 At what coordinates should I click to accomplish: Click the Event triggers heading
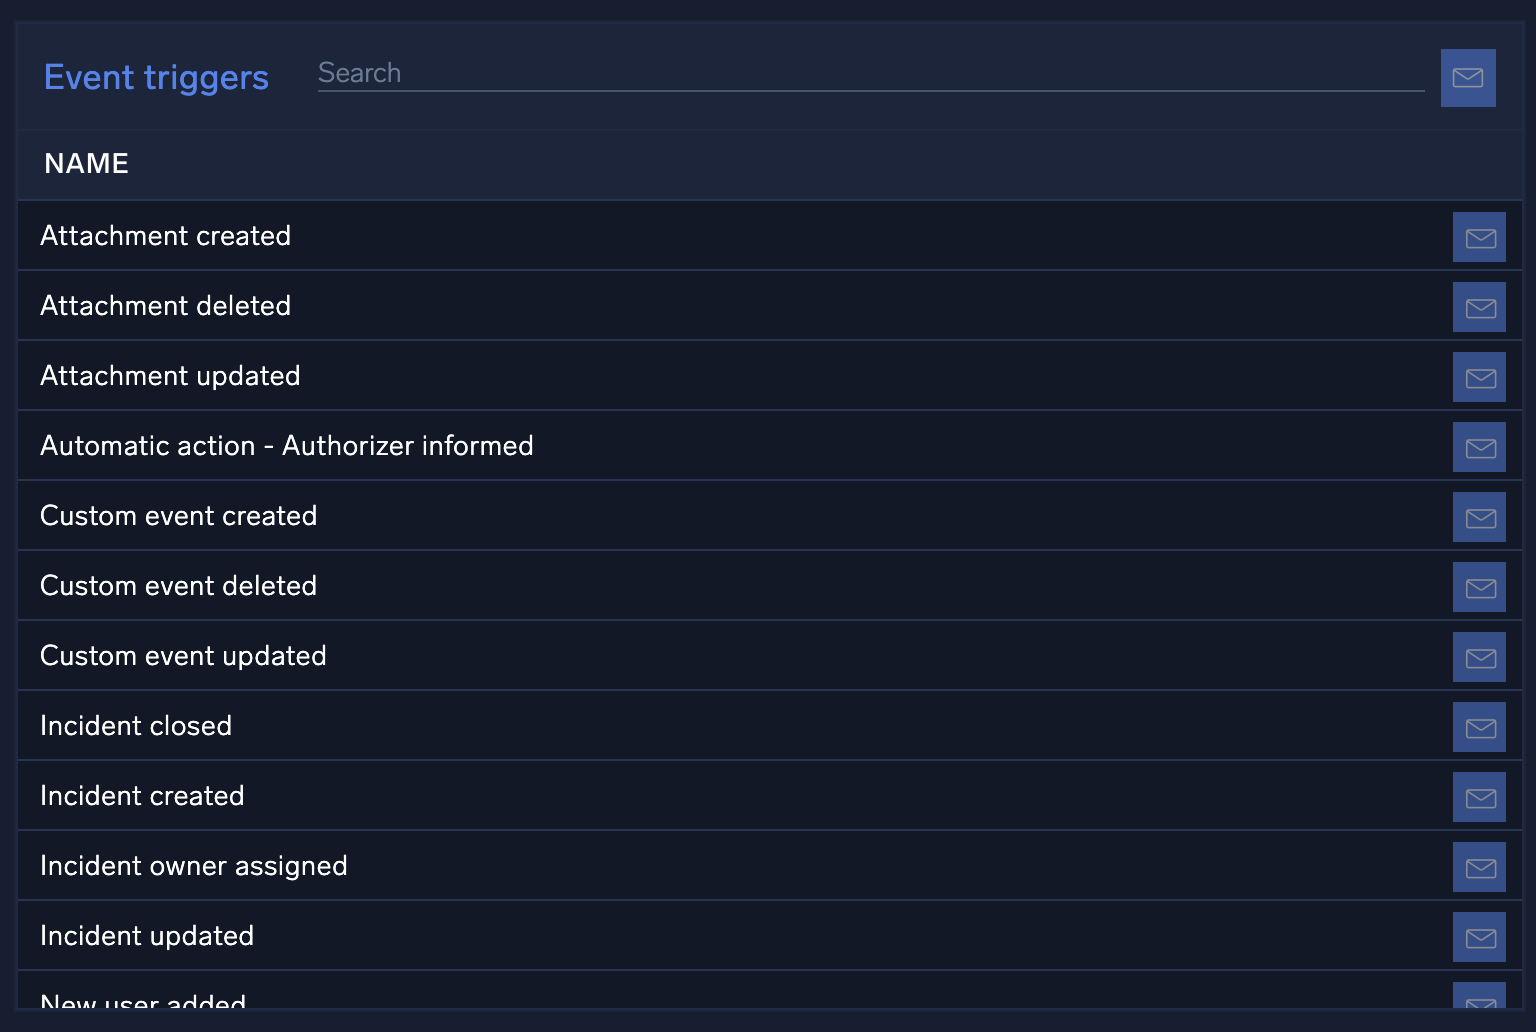click(x=156, y=78)
